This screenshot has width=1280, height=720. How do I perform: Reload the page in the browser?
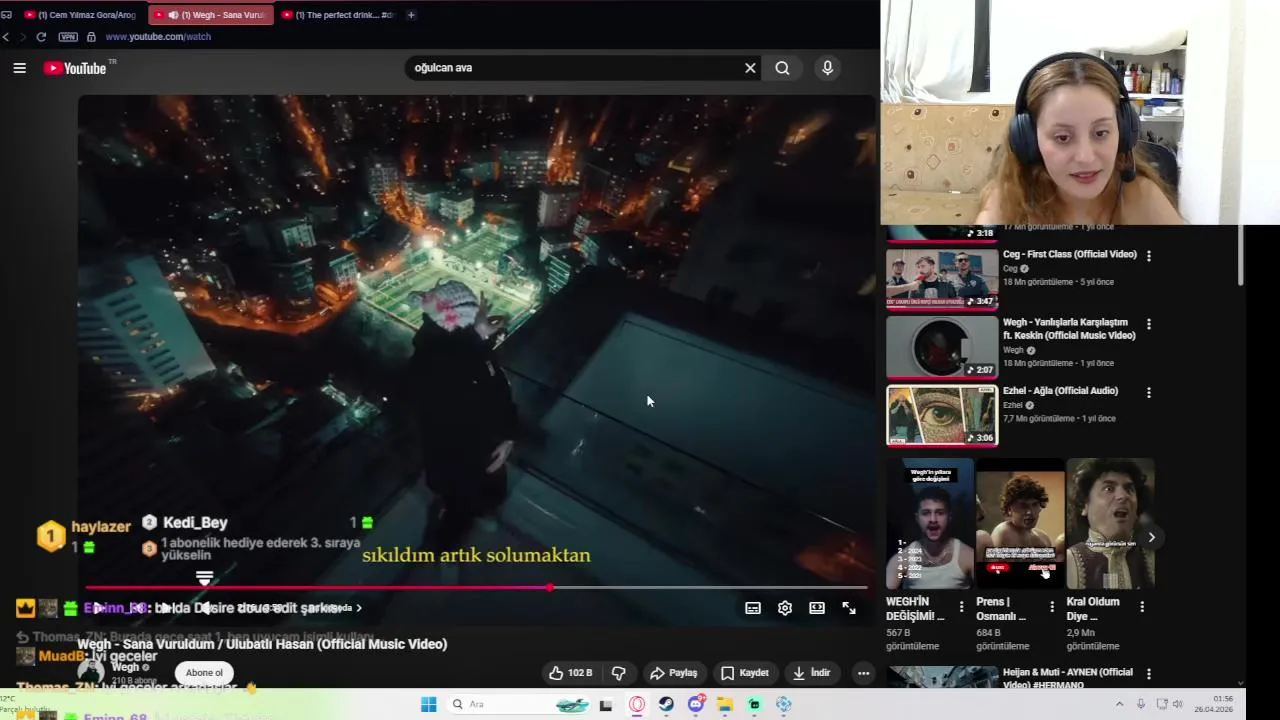click(41, 37)
